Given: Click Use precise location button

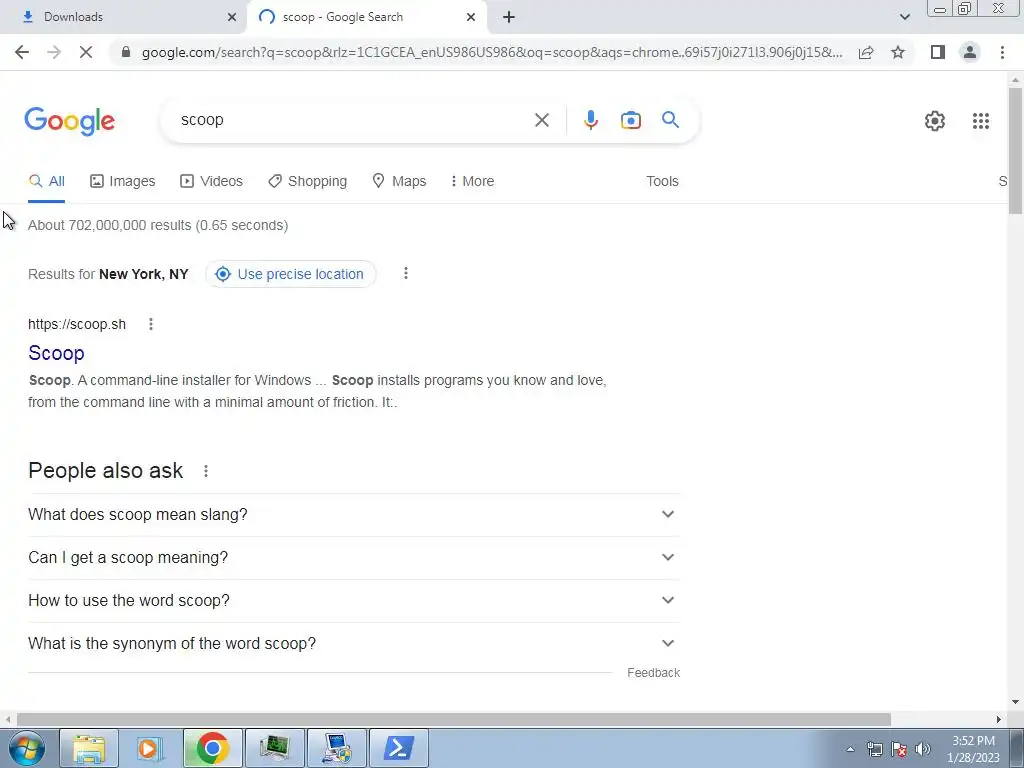Looking at the screenshot, I should (x=291, y=274).
